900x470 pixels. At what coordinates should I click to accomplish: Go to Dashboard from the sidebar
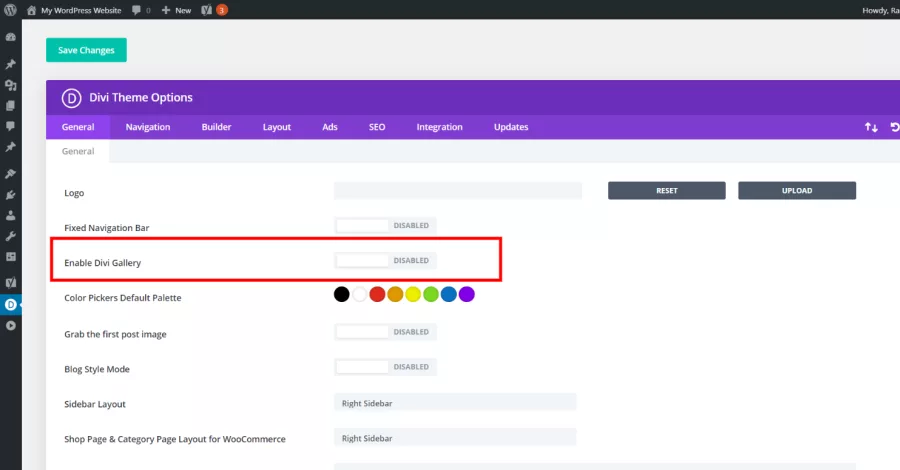10,37
